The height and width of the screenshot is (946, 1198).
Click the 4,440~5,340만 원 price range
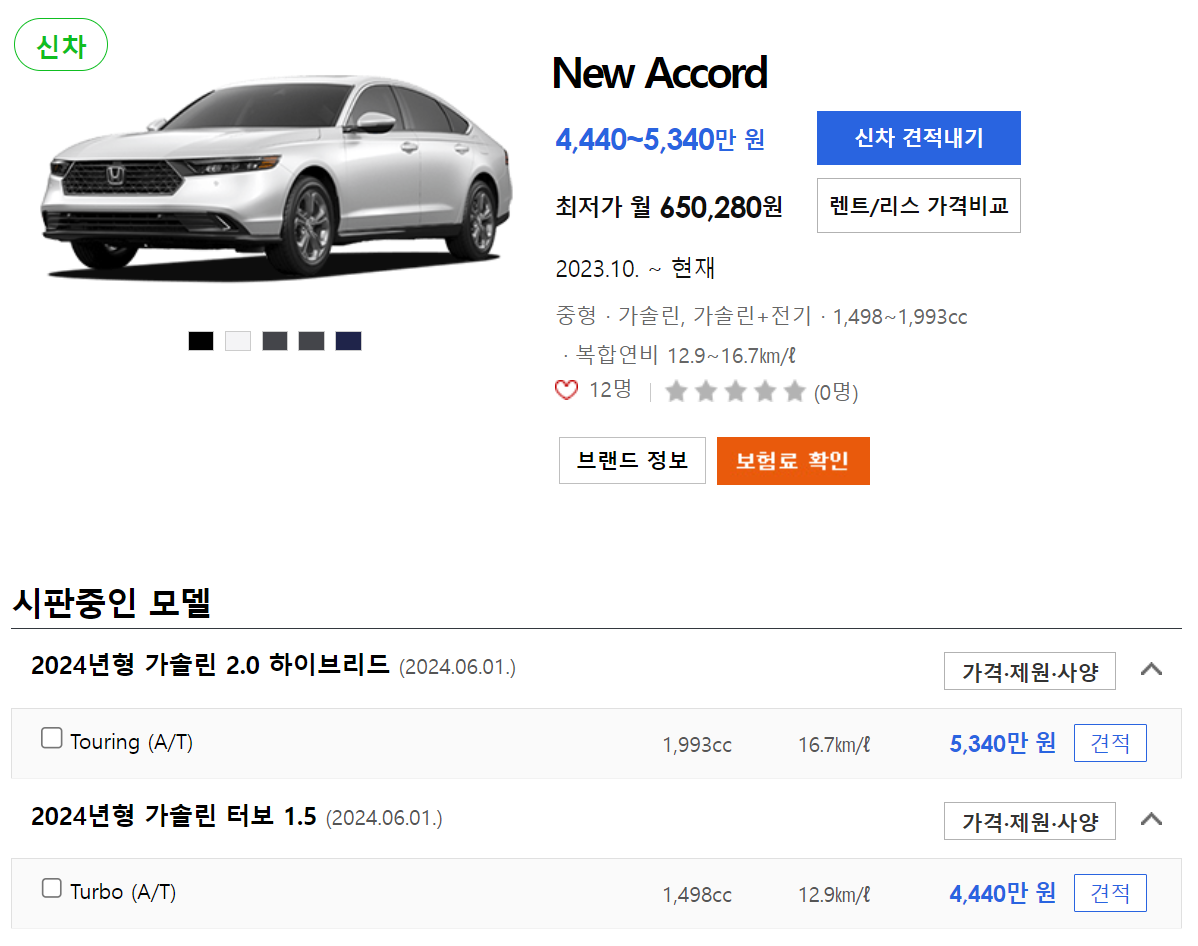tap(660, 140)
